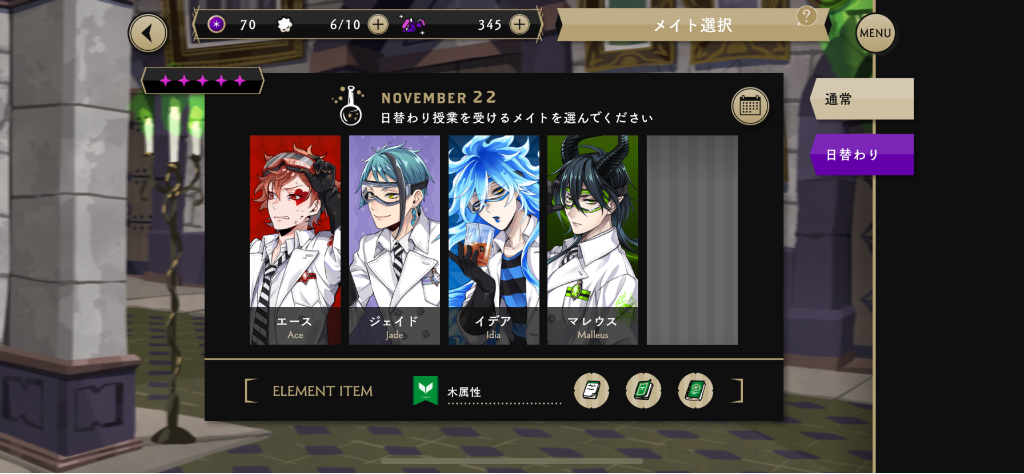Choose Jade character card
Screen dimensions: 1024x474
click(394, 240)
